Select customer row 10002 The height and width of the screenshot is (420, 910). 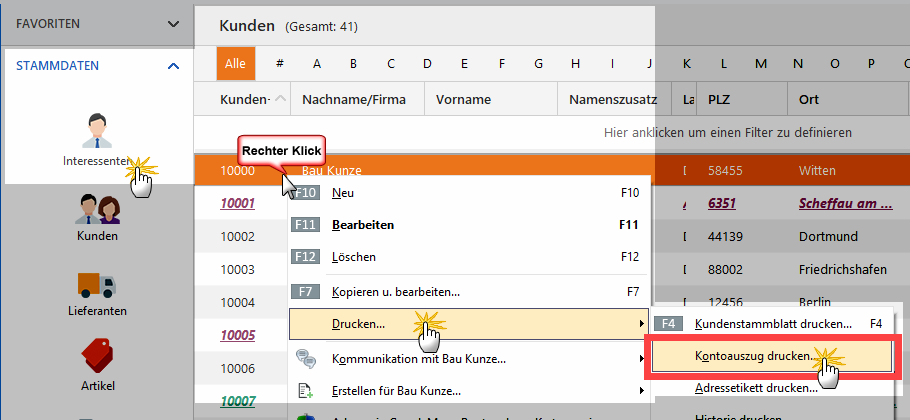[237, 237]
